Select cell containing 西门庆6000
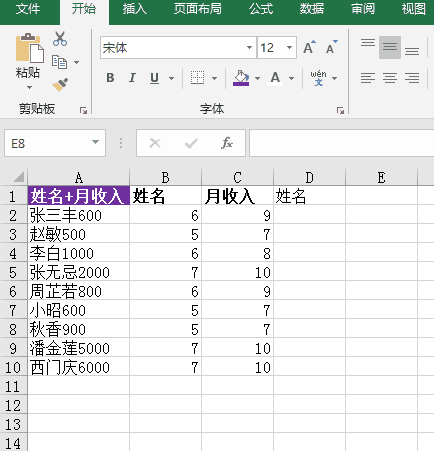This screenshot has width=434, height=451. click(79, 367)
